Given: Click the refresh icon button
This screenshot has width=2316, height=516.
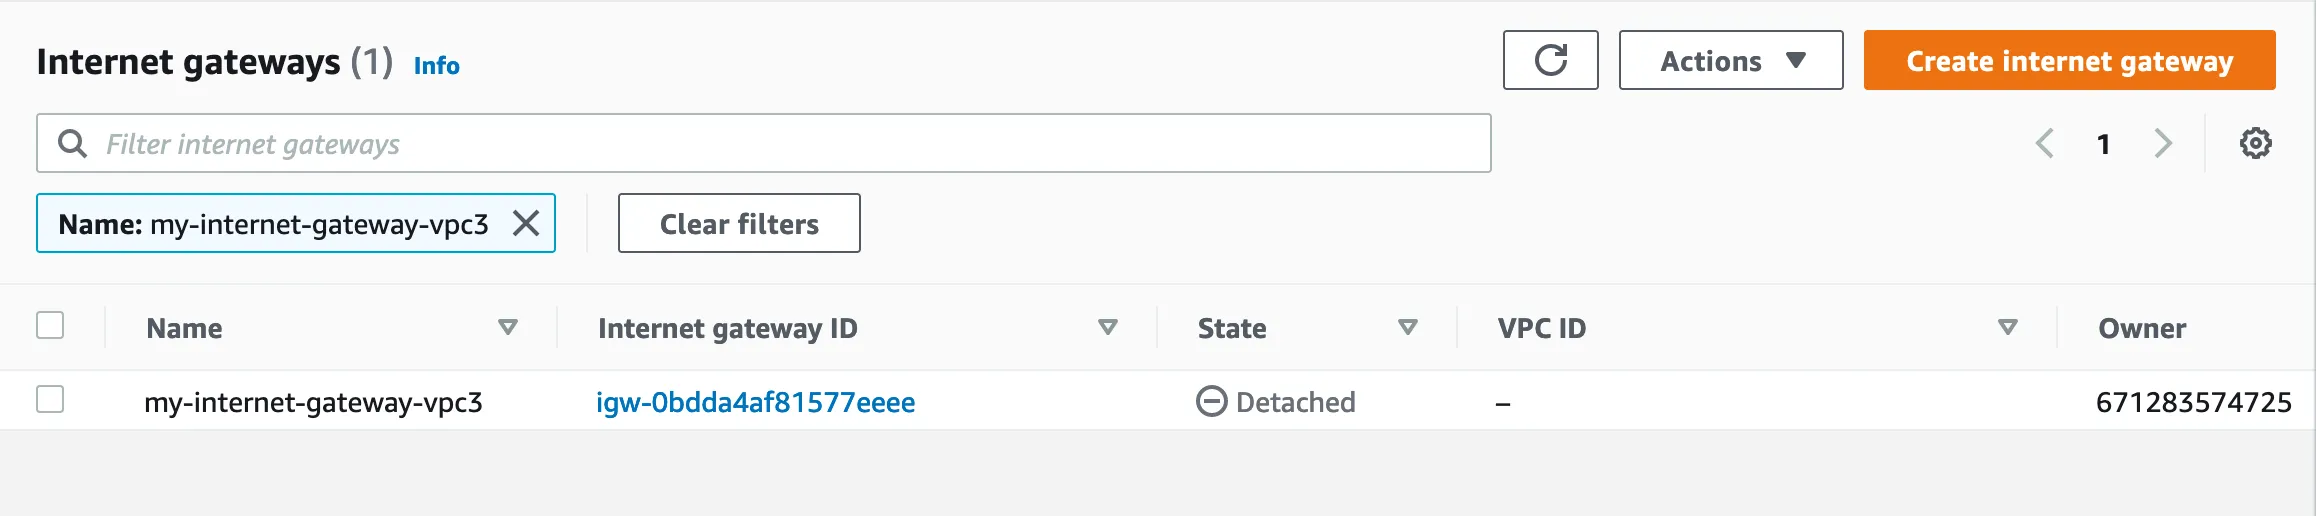Looking at the screenshot, I should [x=1550, y=60].
